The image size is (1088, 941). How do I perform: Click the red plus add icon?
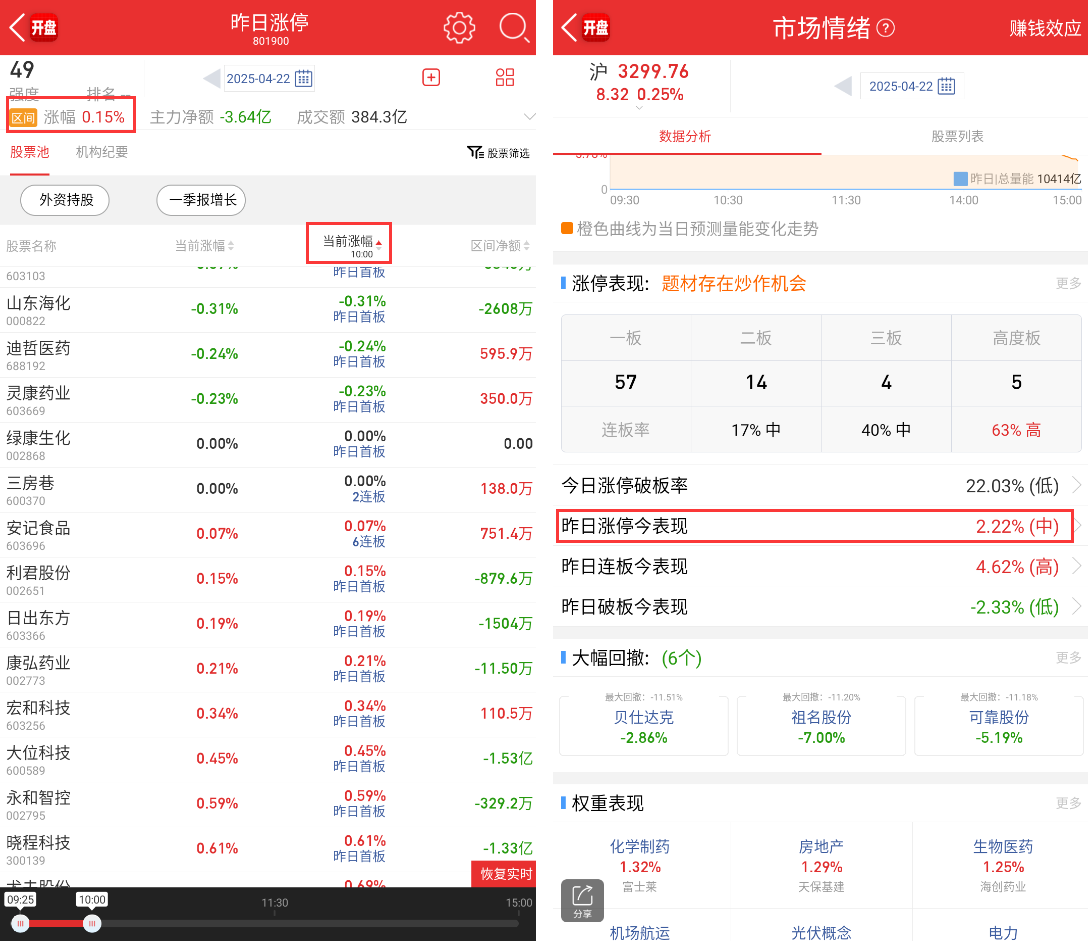pyautogui.click(x=431, y=78)
